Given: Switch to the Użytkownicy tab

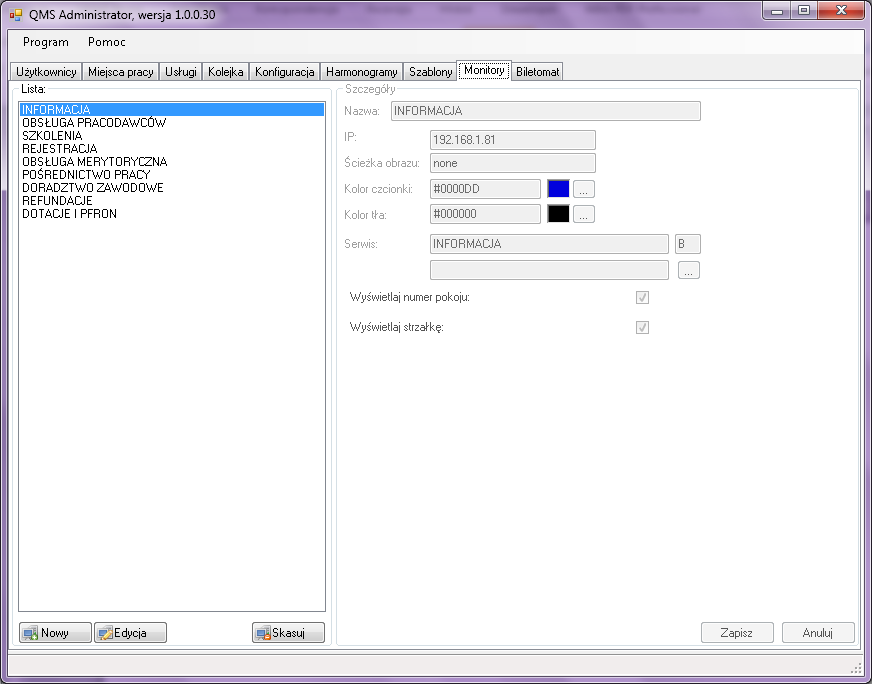Looking at the screenshot, I should point(46,72).
